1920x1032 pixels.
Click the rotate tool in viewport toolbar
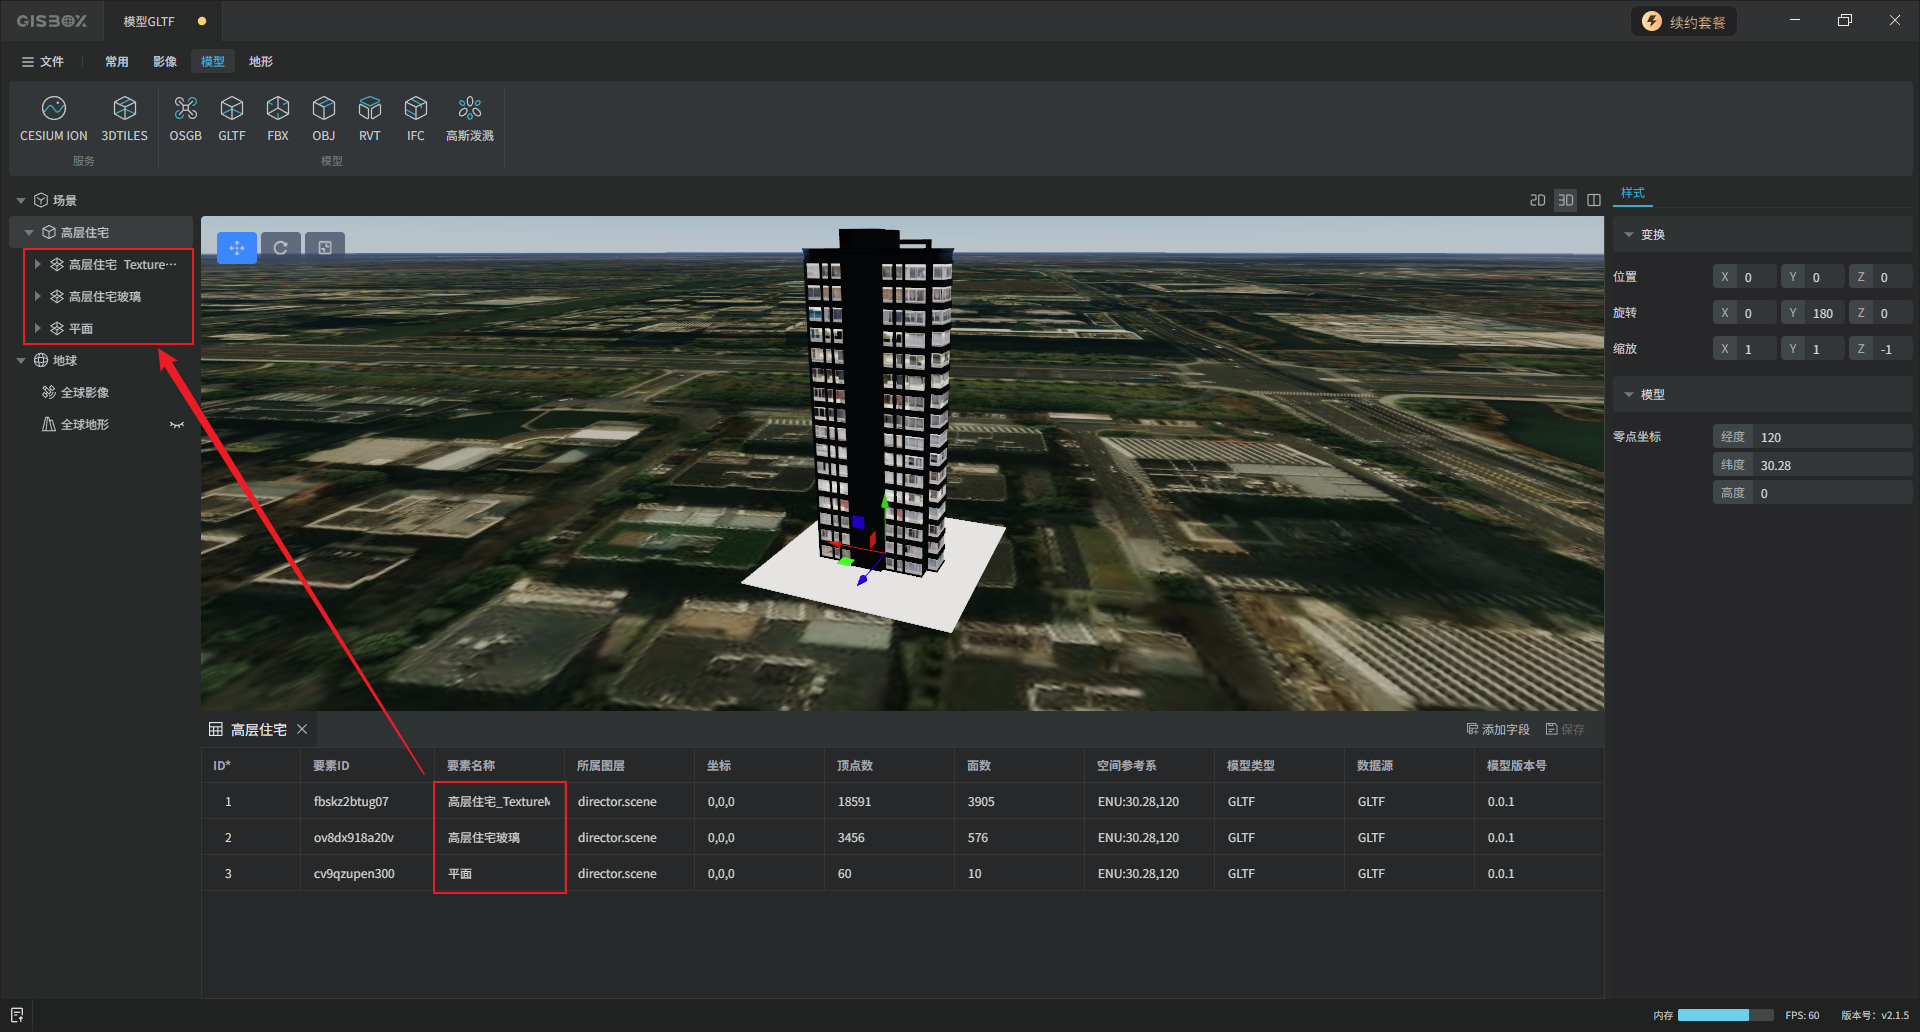click(x=281, y=248)
